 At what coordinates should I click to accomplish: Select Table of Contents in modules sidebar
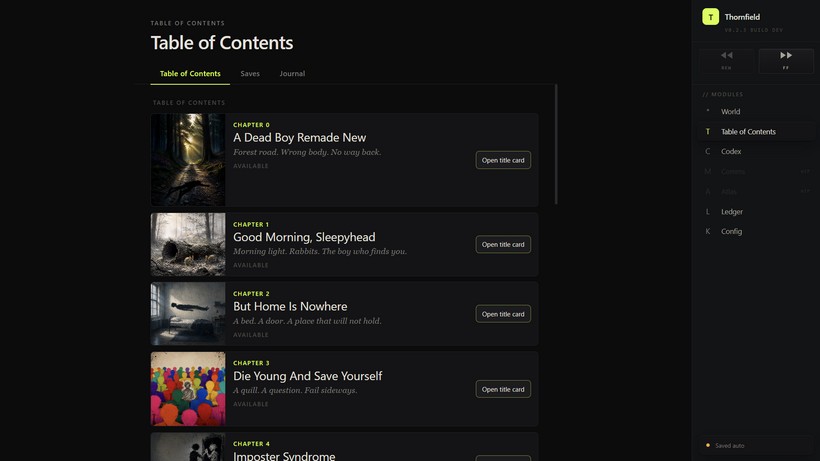click(x=756, y=132)
